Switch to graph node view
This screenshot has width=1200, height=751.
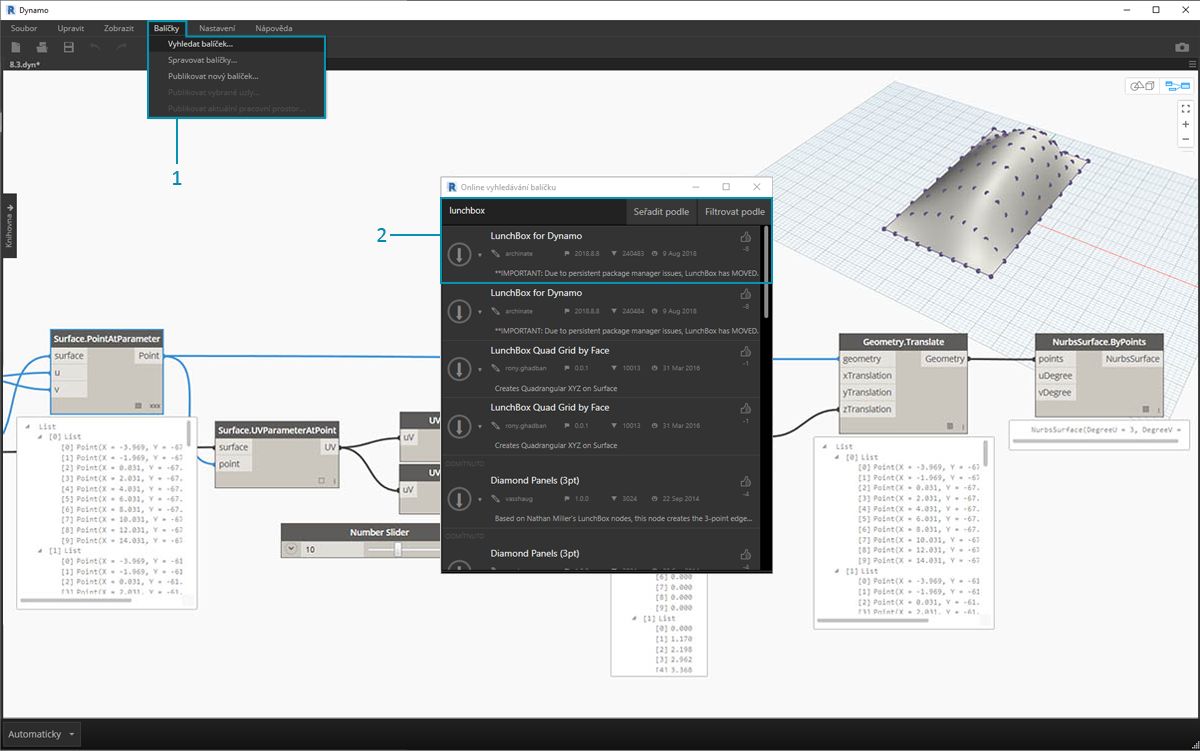tap(1176, 86)
